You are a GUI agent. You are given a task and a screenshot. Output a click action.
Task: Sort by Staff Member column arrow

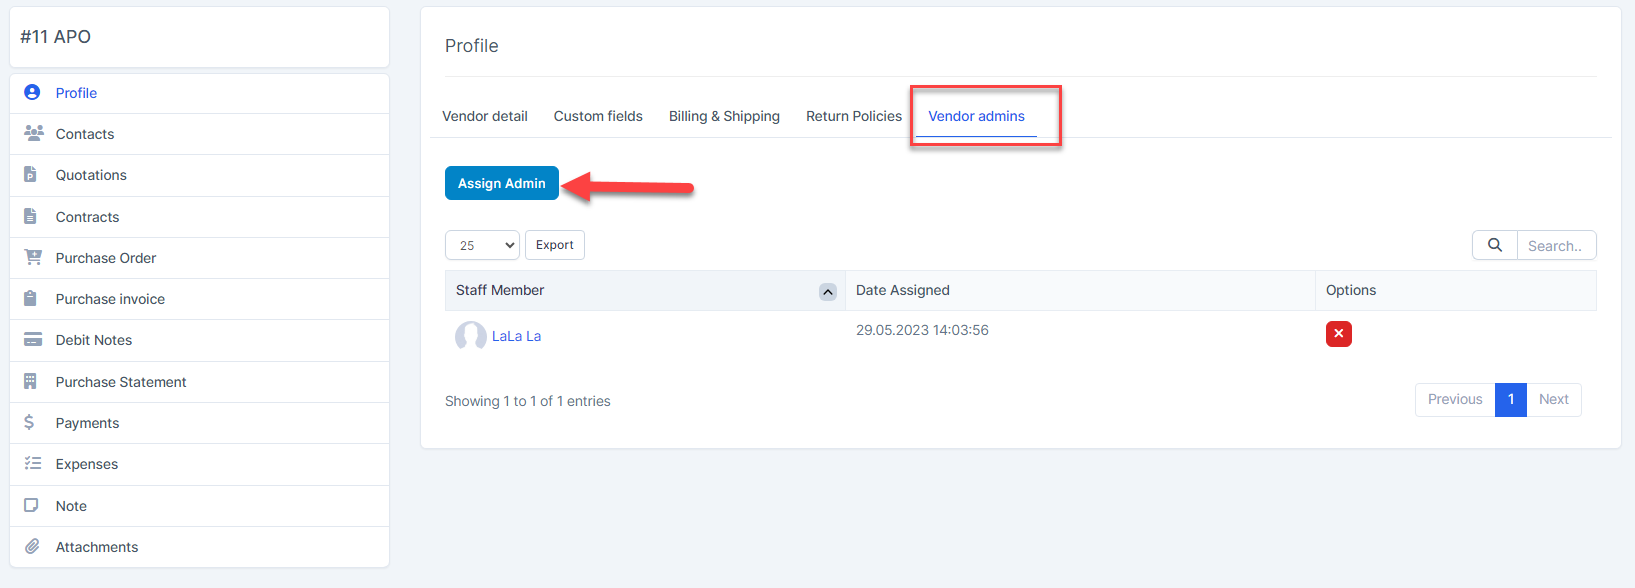tap(827, 291)
